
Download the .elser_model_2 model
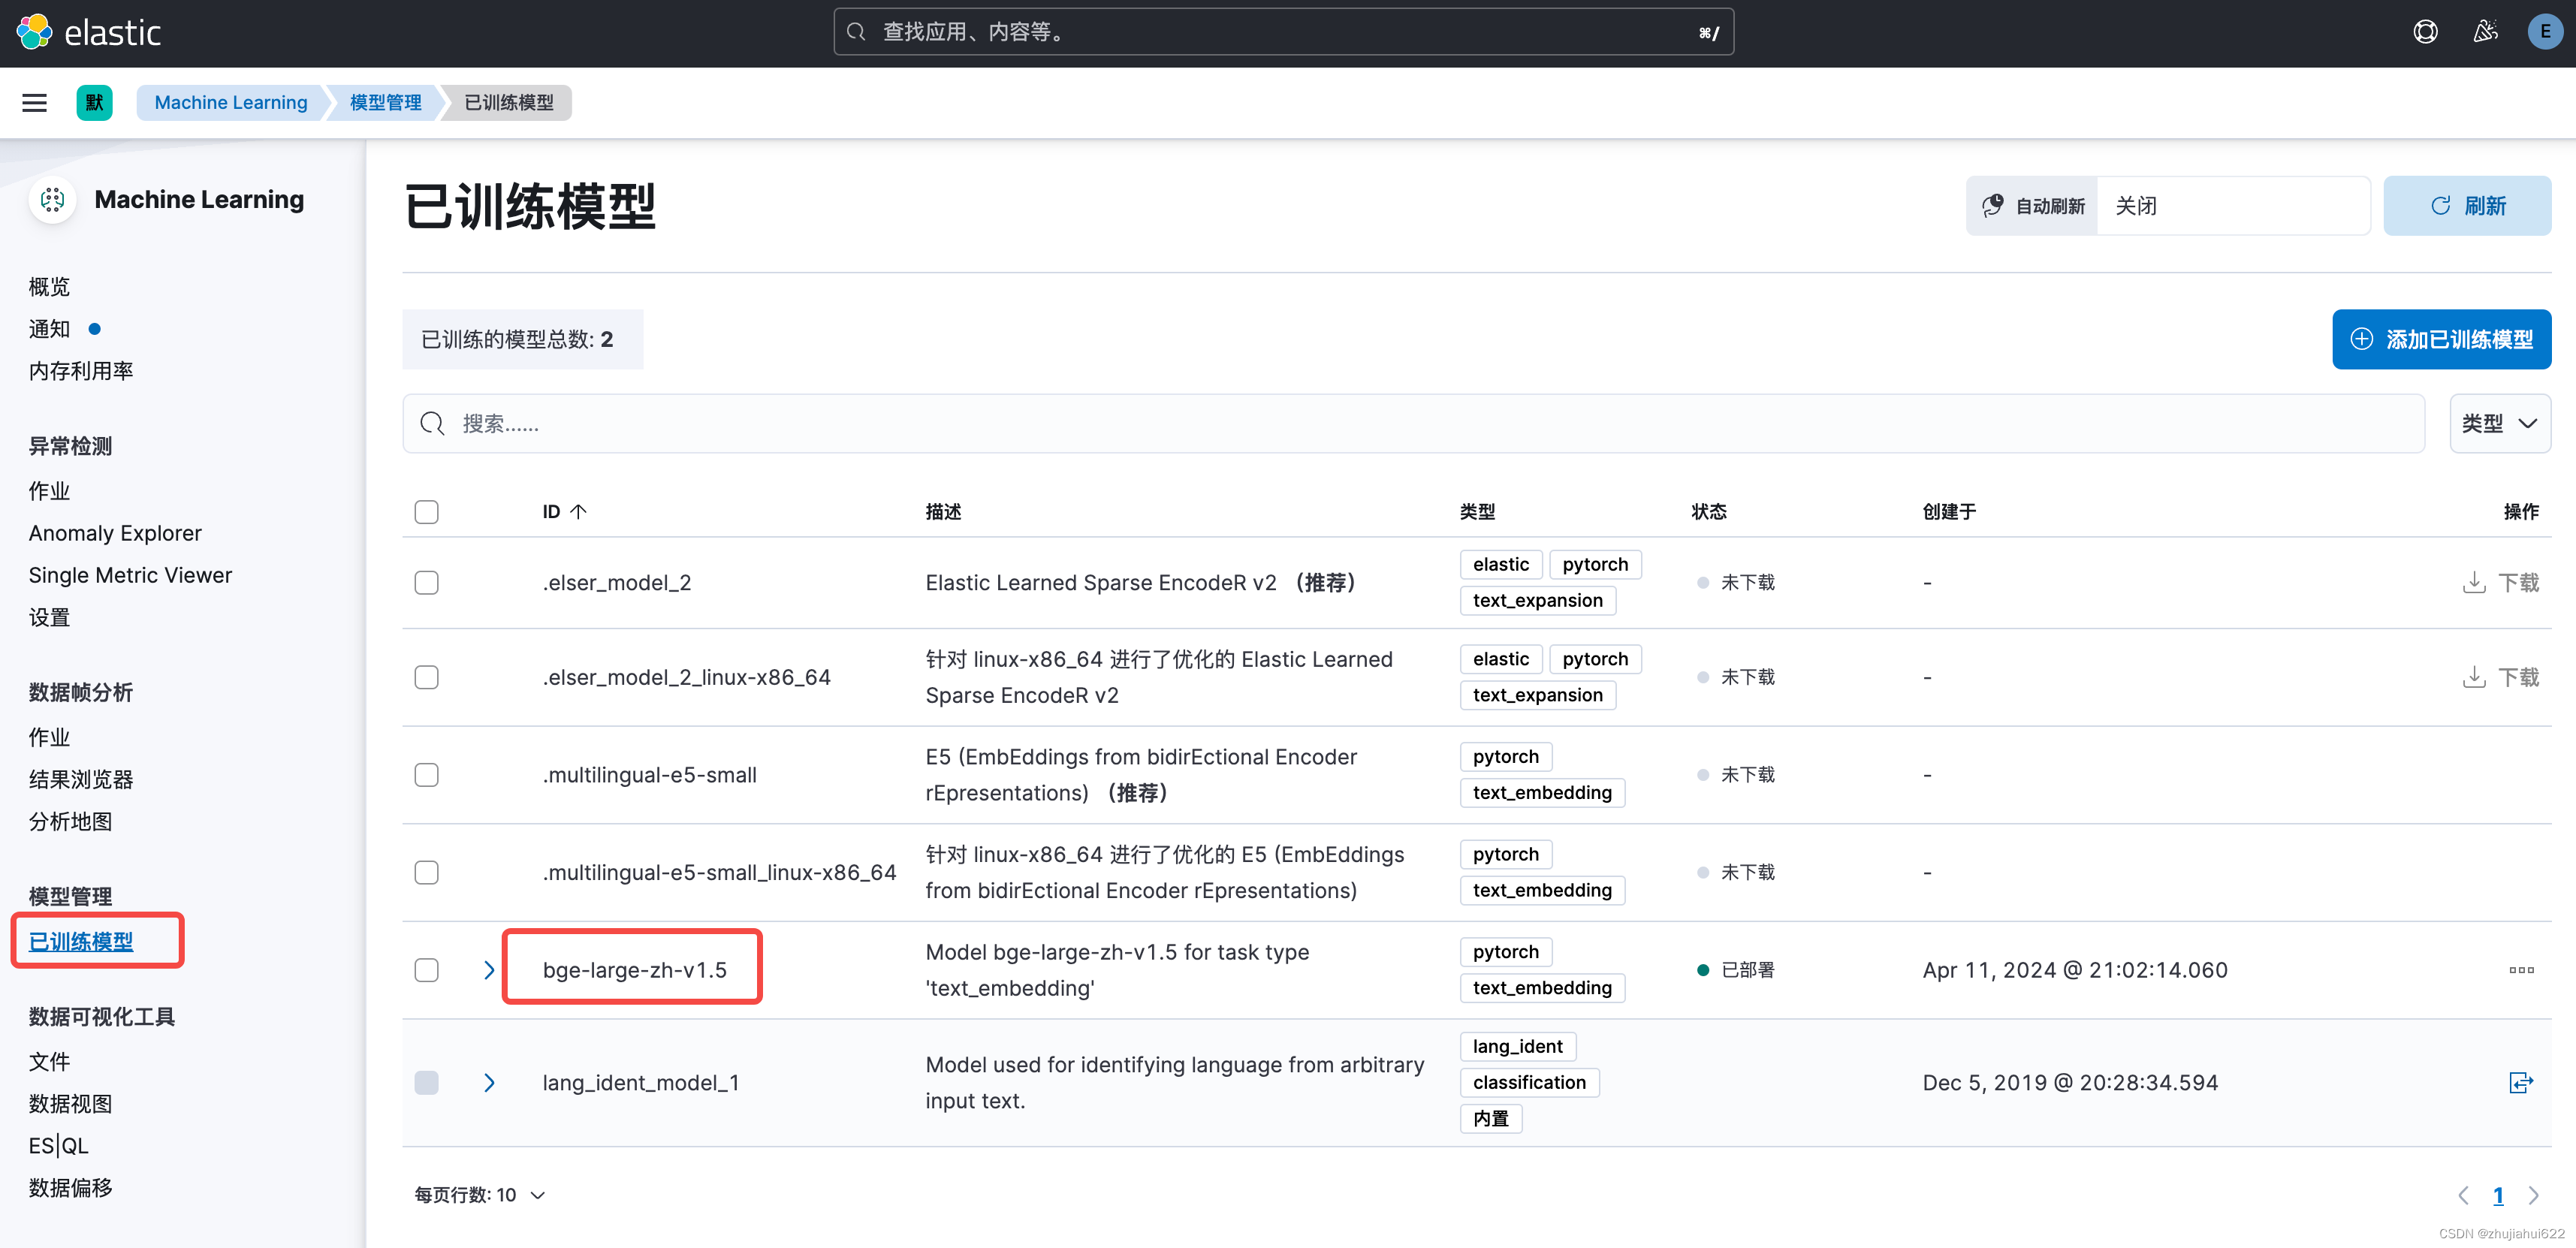pyautogui.click(x=2501, y=582)
